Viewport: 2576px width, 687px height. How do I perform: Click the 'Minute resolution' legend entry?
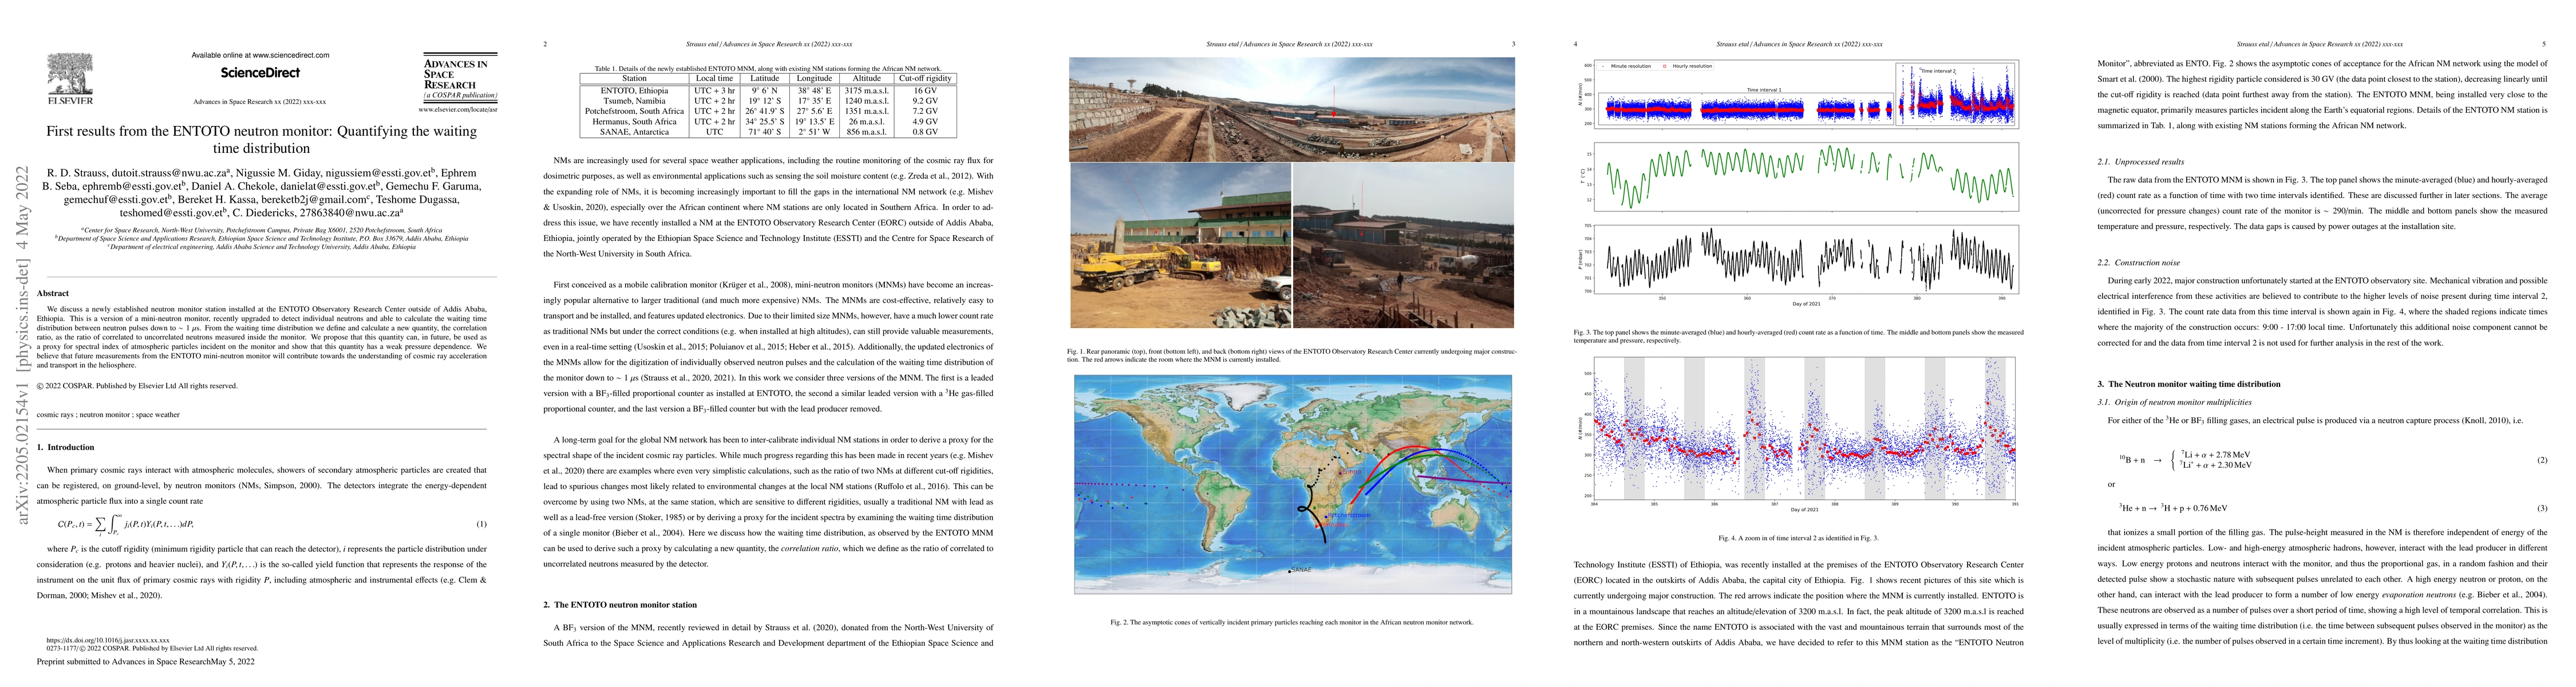1630,66
